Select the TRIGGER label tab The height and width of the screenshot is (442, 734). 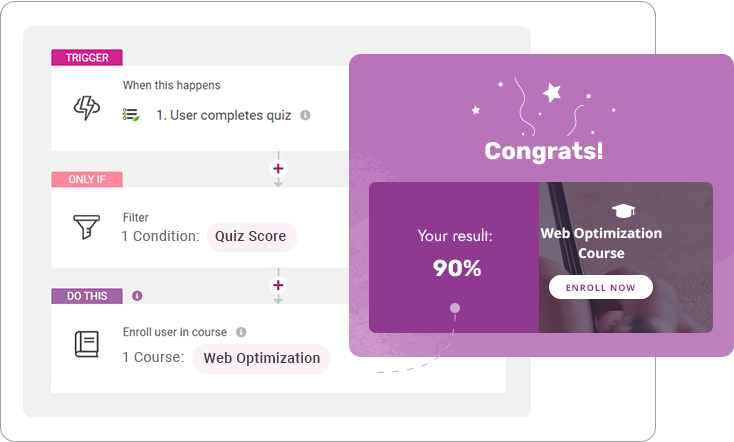(87, 58)
